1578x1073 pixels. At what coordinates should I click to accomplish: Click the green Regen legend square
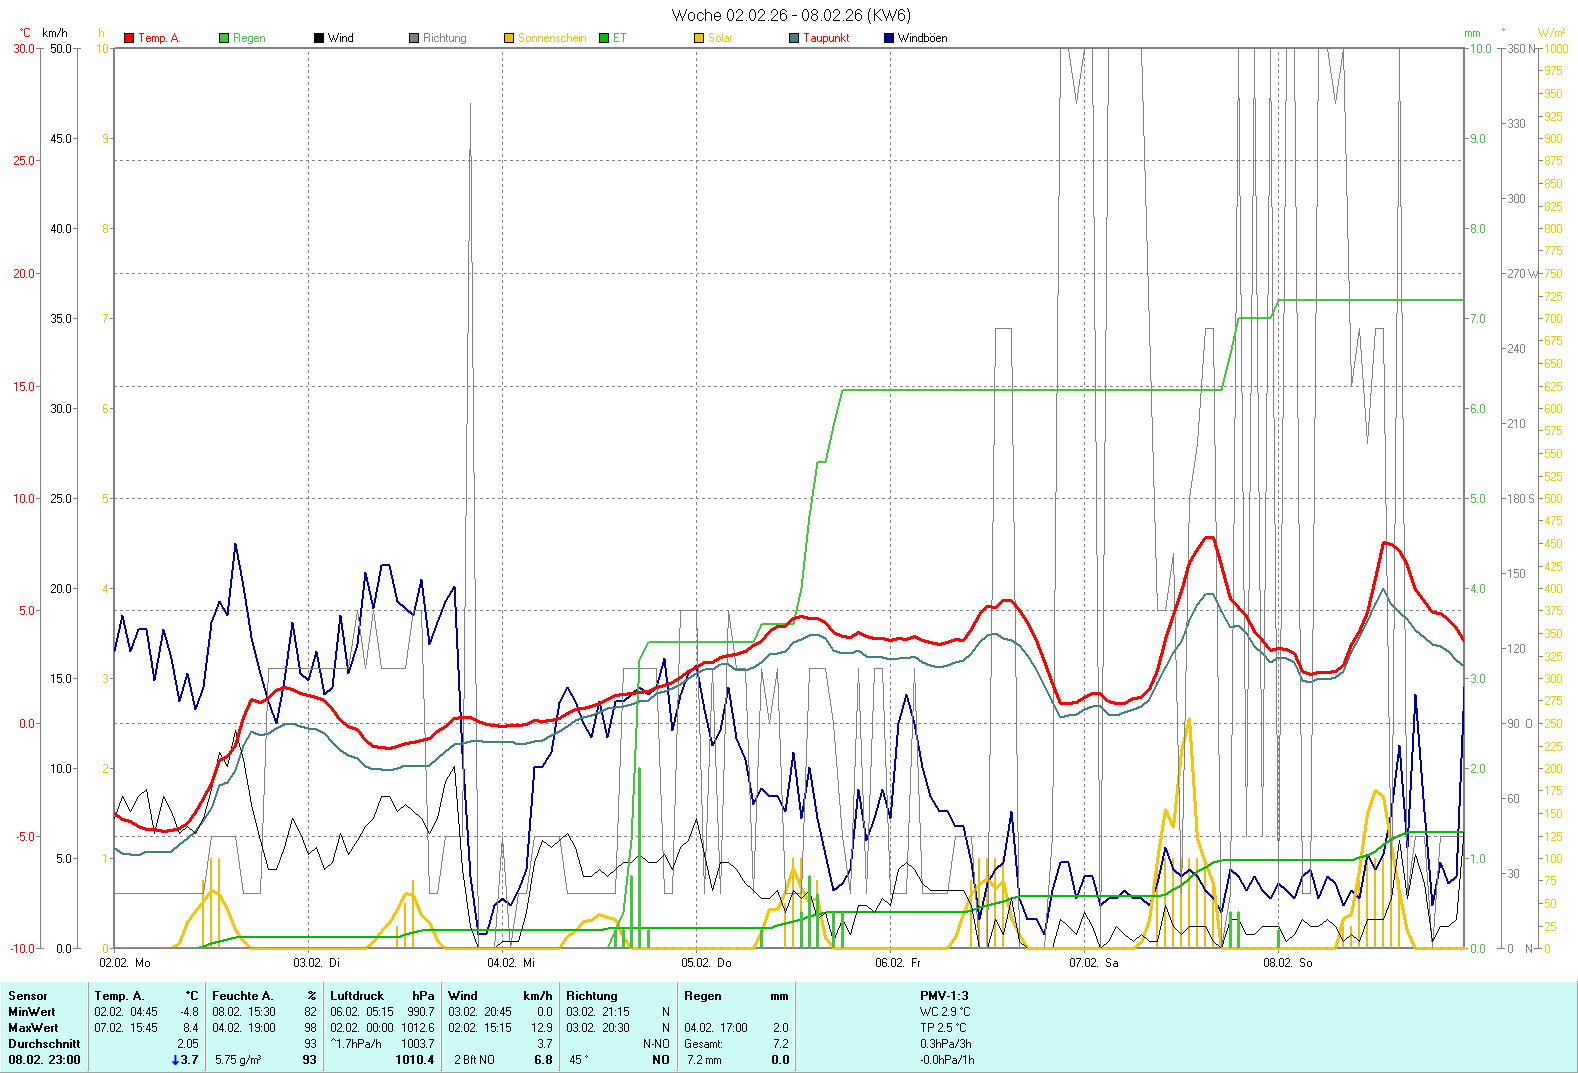point(224,38)
